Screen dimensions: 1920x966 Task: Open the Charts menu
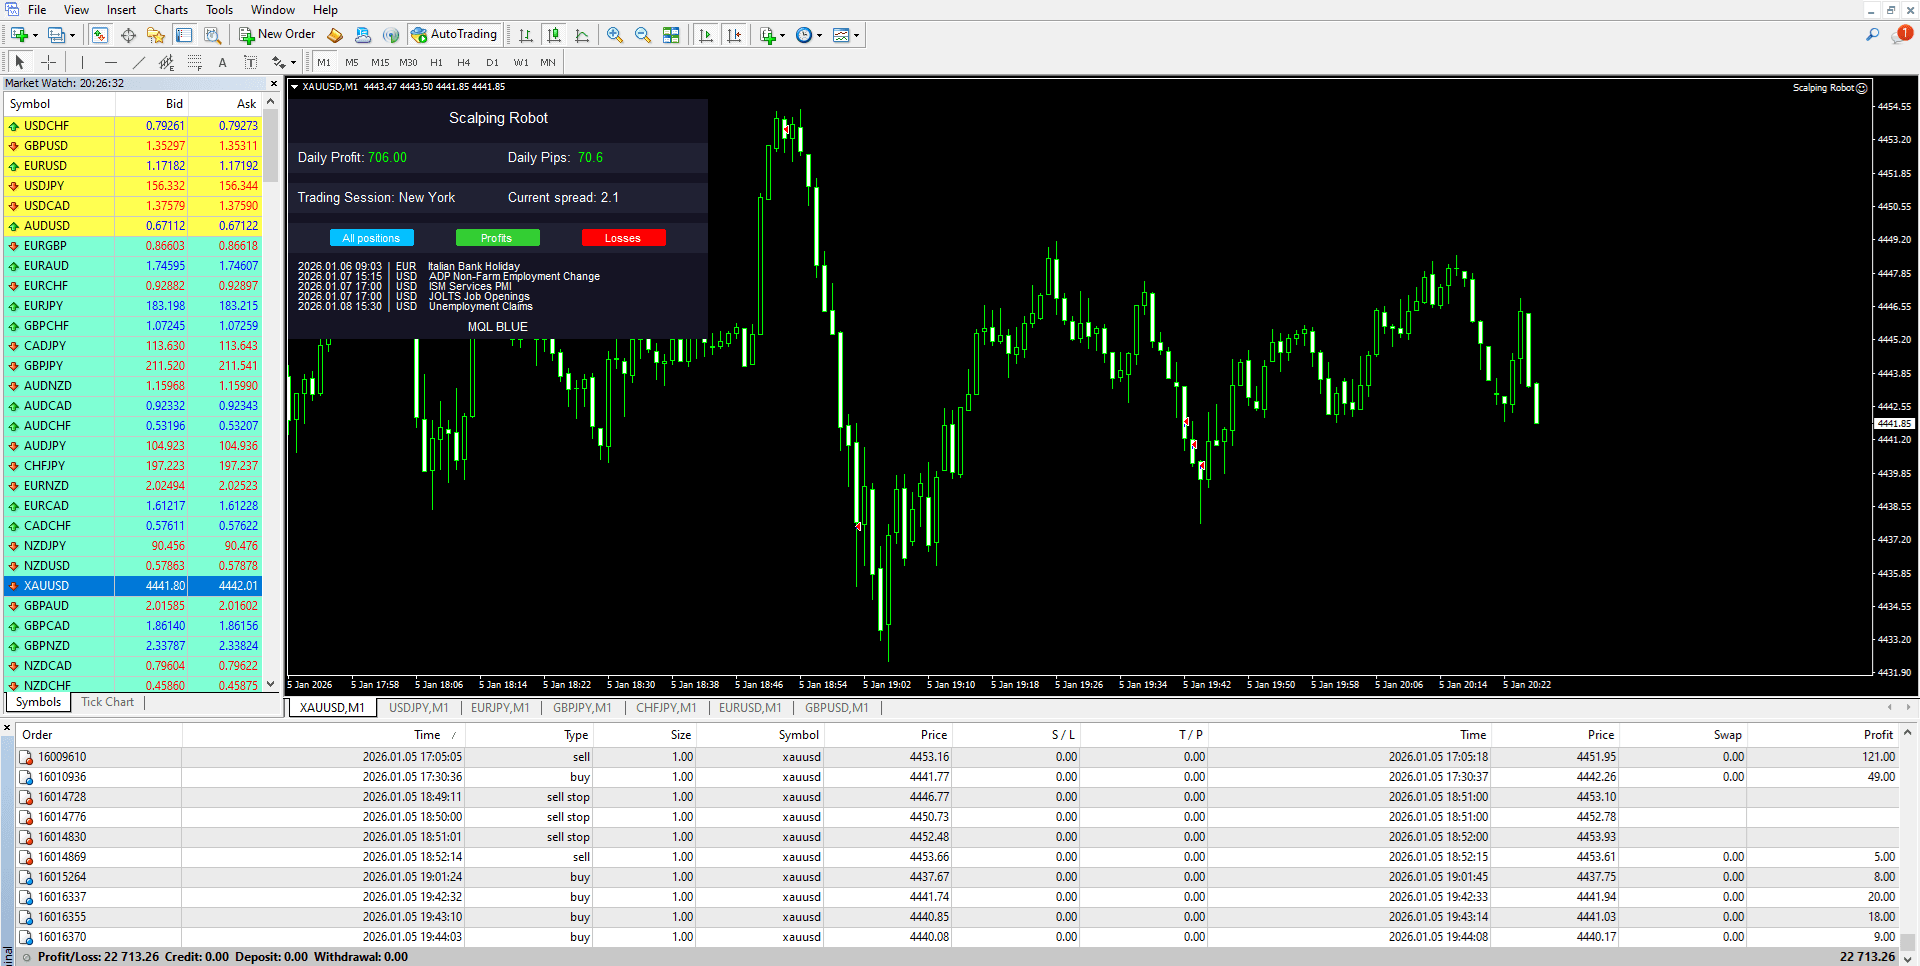click(170, 10)
